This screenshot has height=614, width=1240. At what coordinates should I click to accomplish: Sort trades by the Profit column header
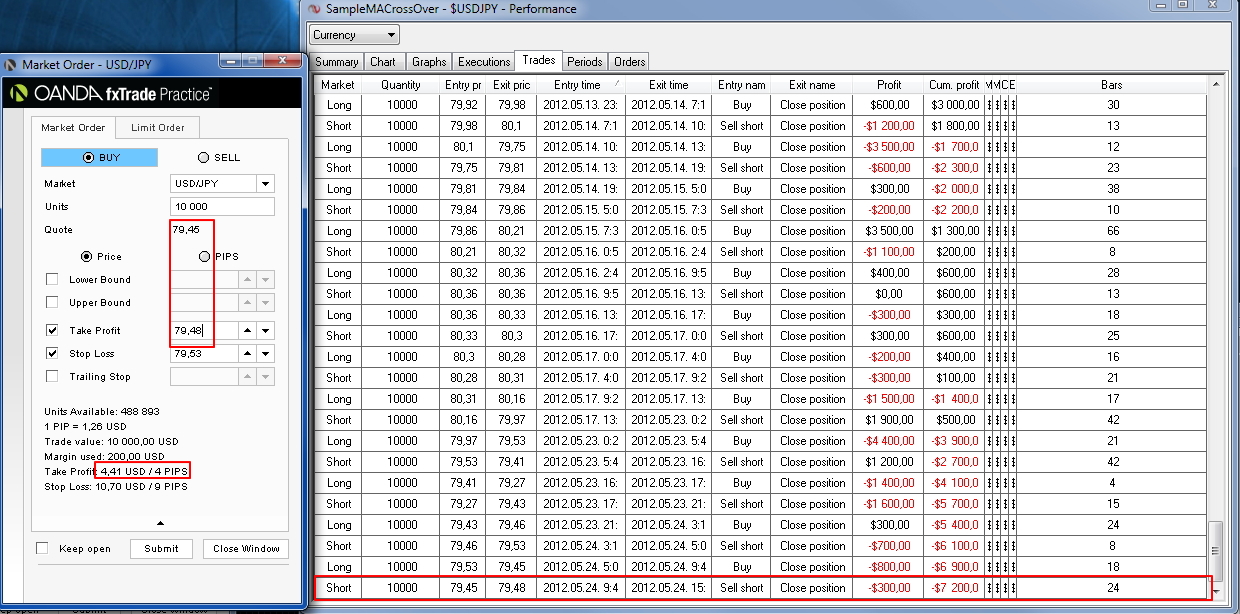(x=889, y=85)
